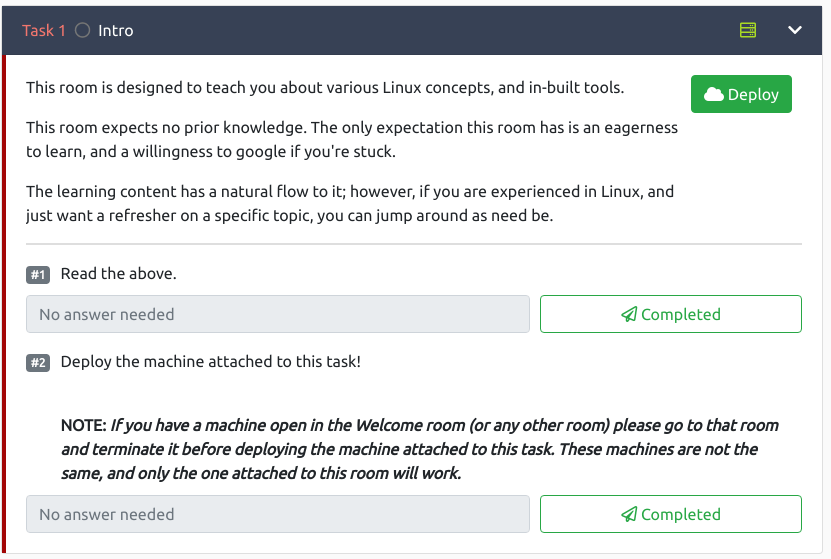Focus the second 'No answer needed' field
This screenshot has width=831, height=559.
[x=277, y=514]
